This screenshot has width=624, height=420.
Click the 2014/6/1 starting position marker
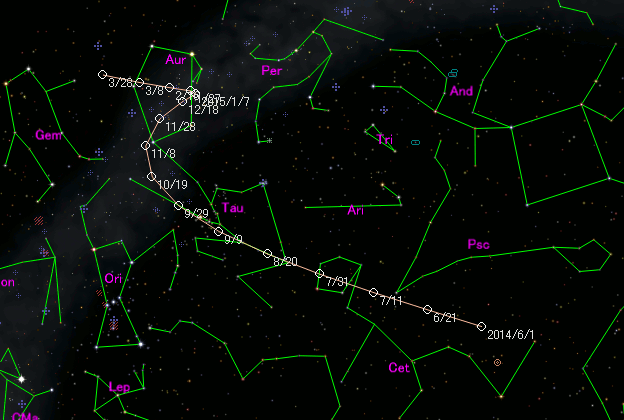pyautogui.click(x=481, y=326)
